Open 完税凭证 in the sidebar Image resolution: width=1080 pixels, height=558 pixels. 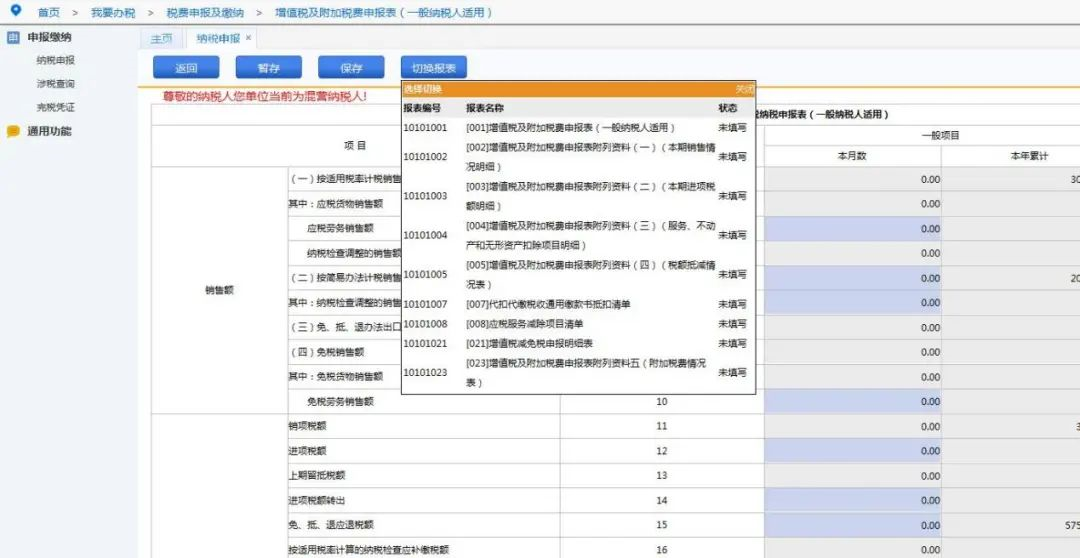(56, 107)
